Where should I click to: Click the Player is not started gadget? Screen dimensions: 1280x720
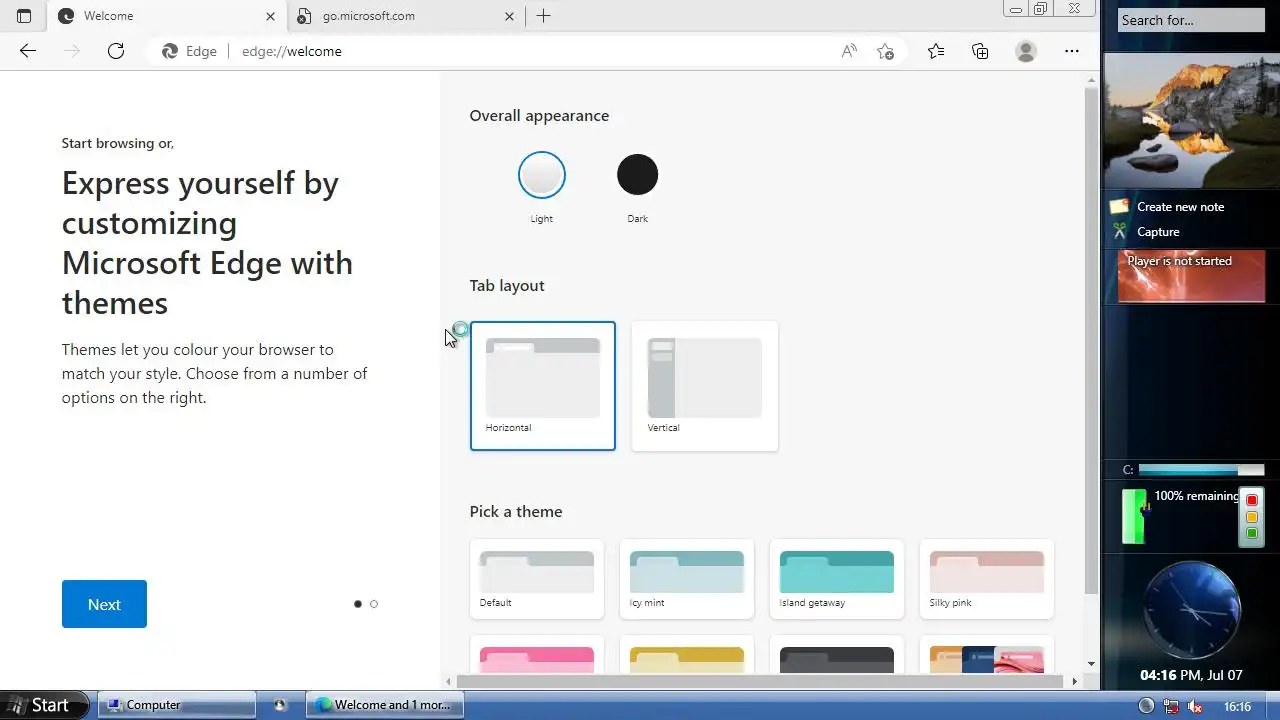pyautogui.click(x=1191, y=276)
